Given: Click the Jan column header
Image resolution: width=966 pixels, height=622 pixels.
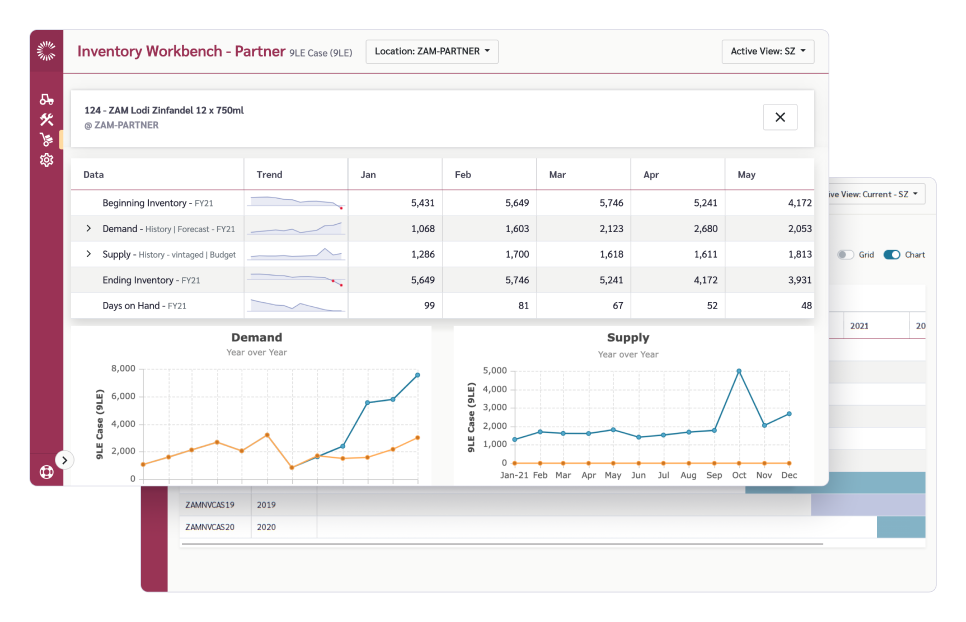Looking at the screenshot, I should [369, 175].
